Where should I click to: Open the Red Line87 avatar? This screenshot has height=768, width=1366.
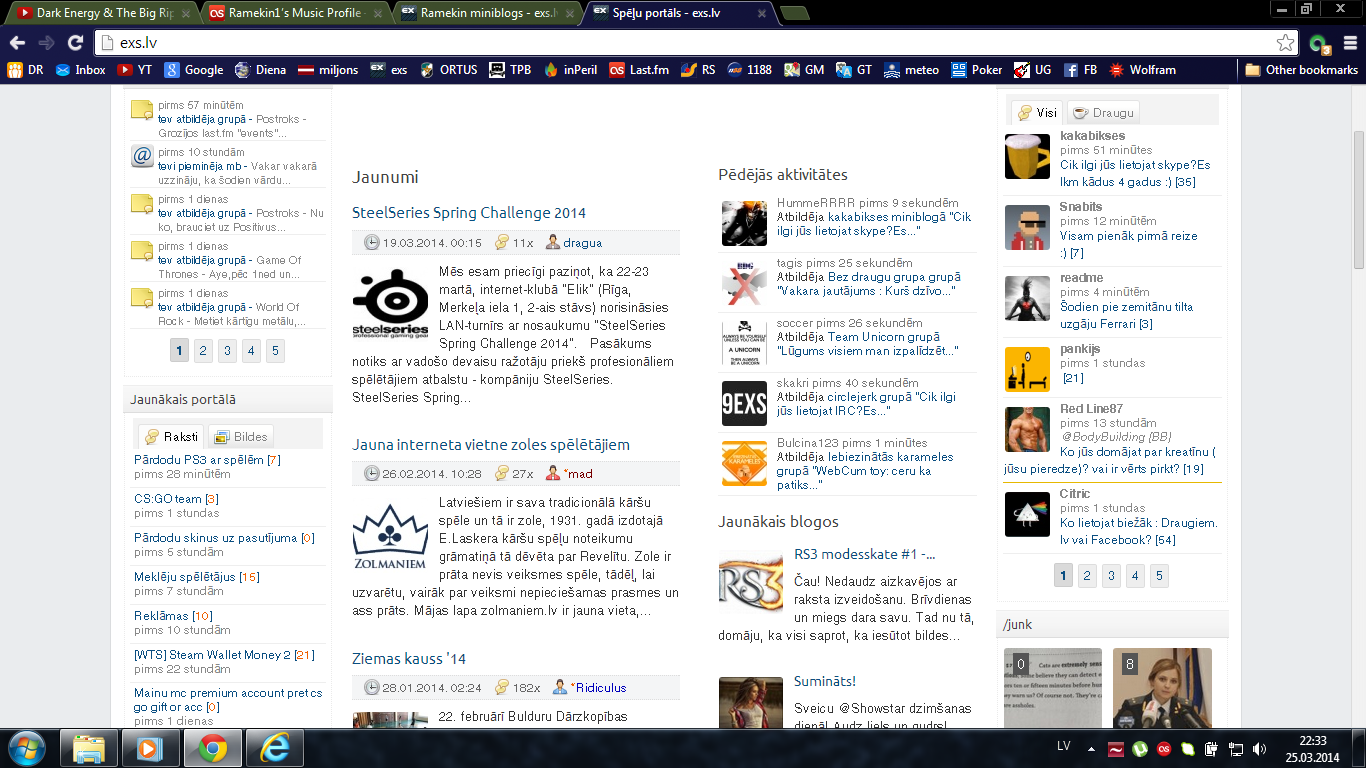(x=1027, y=430)
